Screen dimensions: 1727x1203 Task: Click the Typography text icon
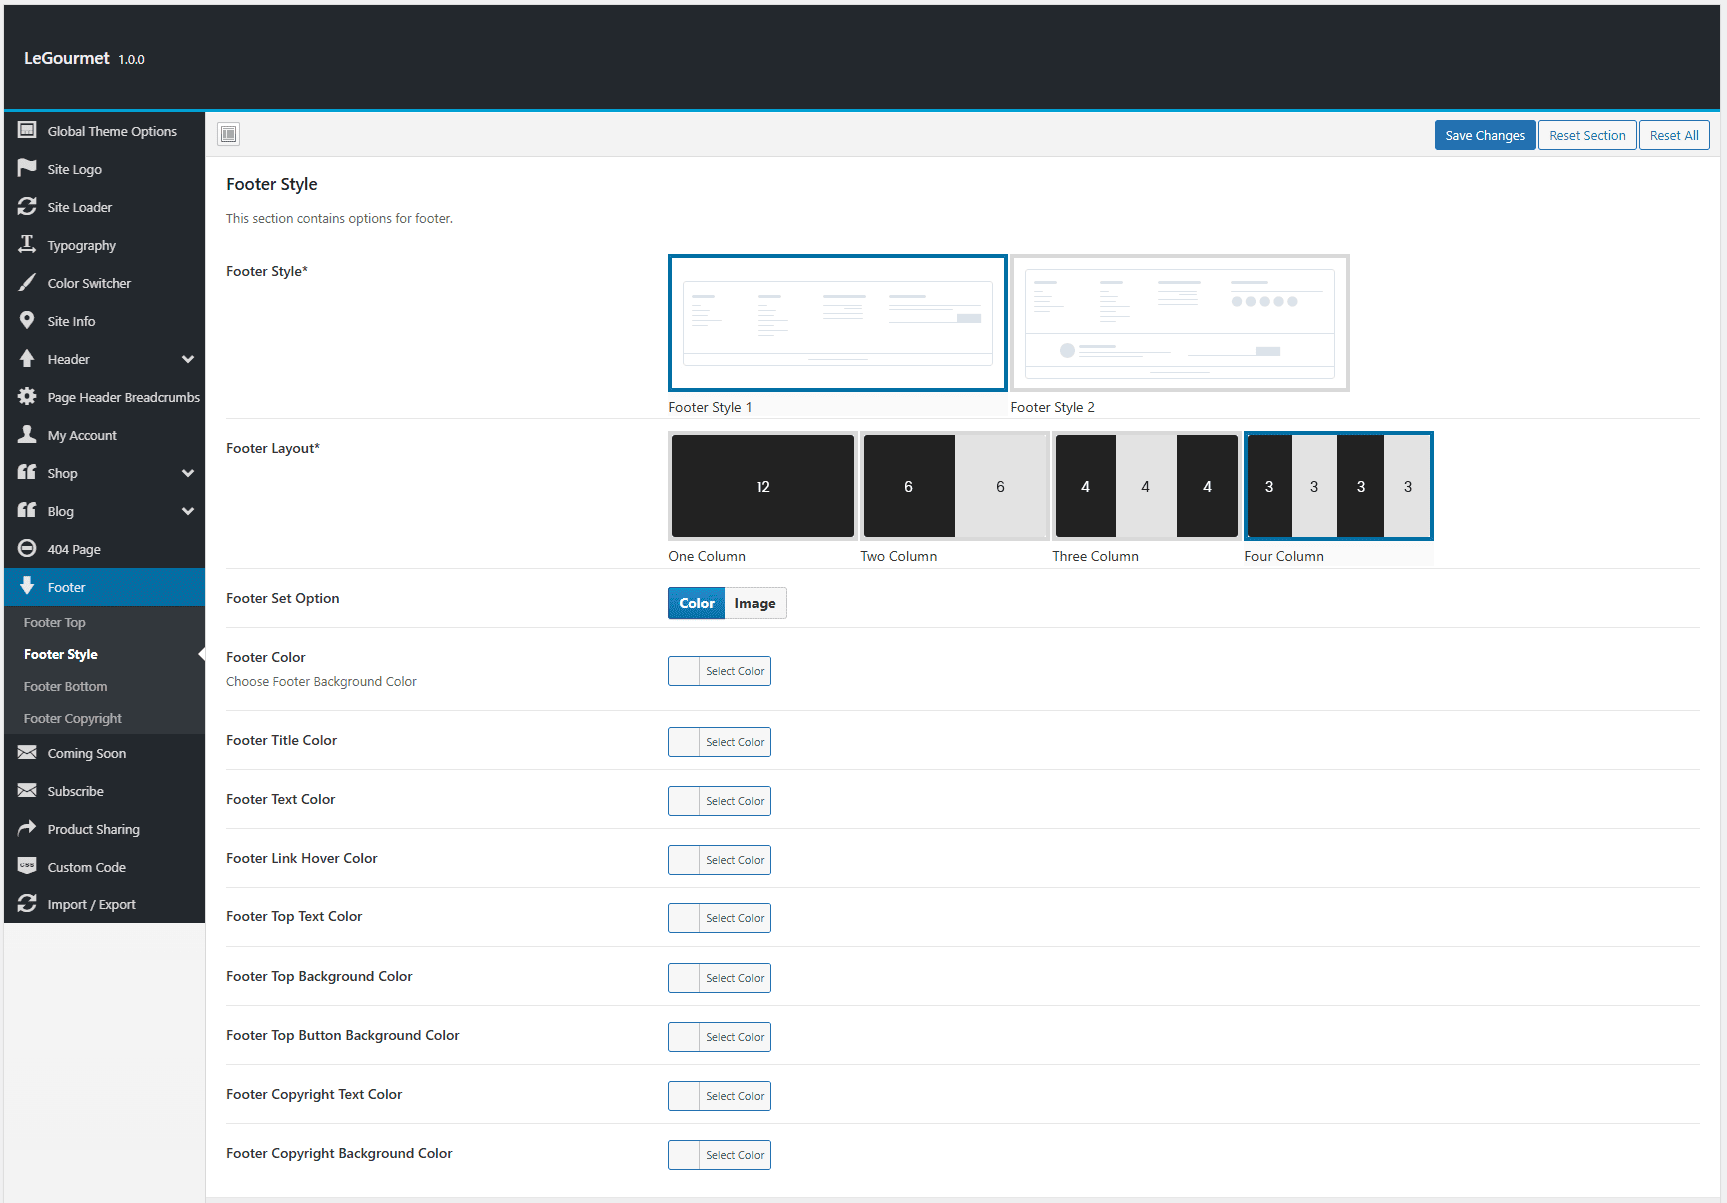27,244
